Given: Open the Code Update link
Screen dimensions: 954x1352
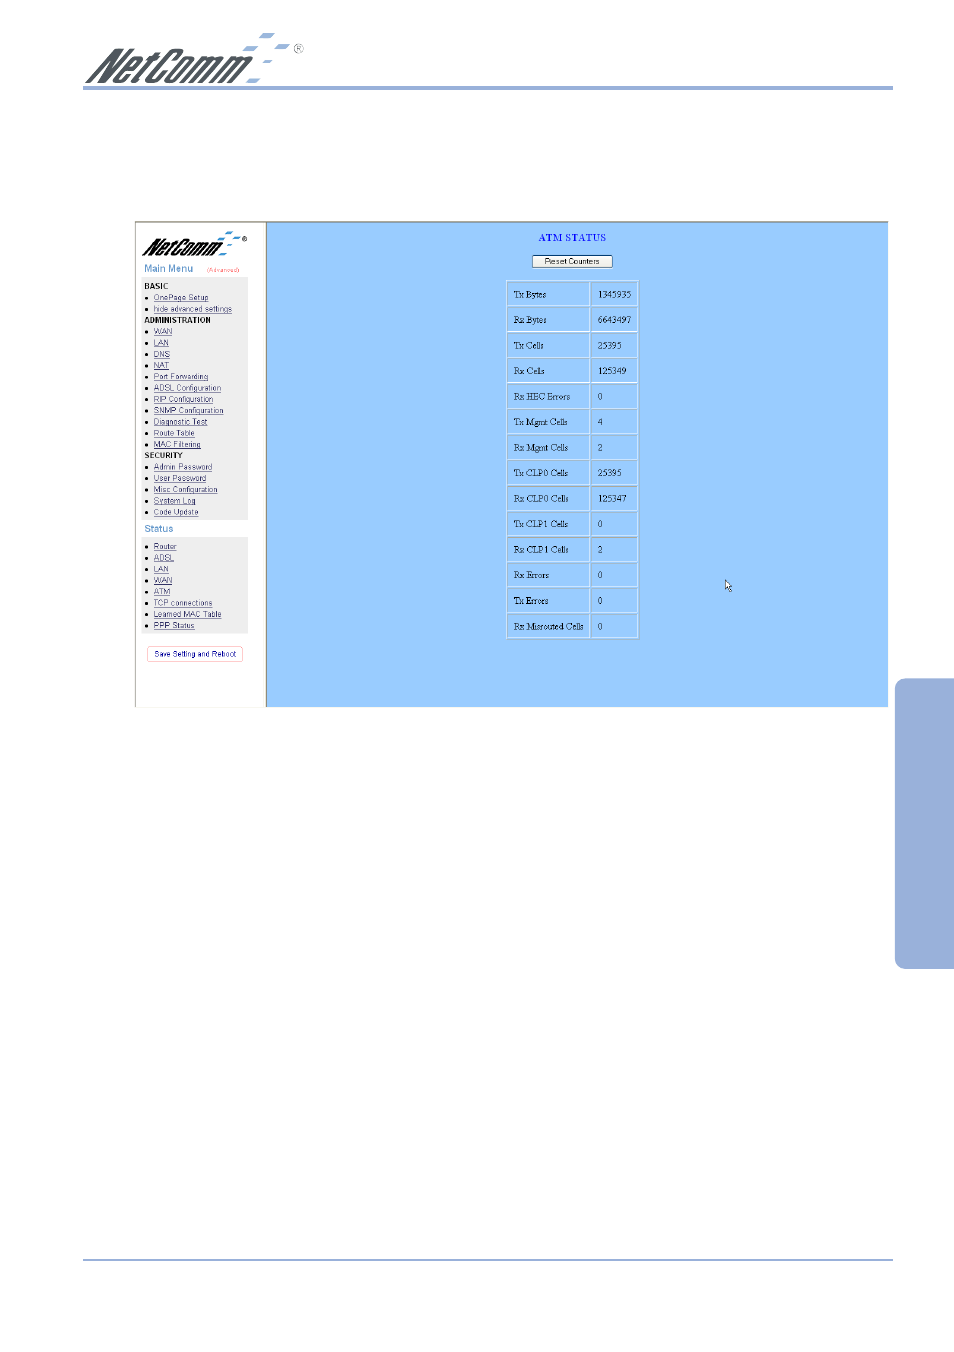Looking at the screenshot, I should [x=176, y=512].
